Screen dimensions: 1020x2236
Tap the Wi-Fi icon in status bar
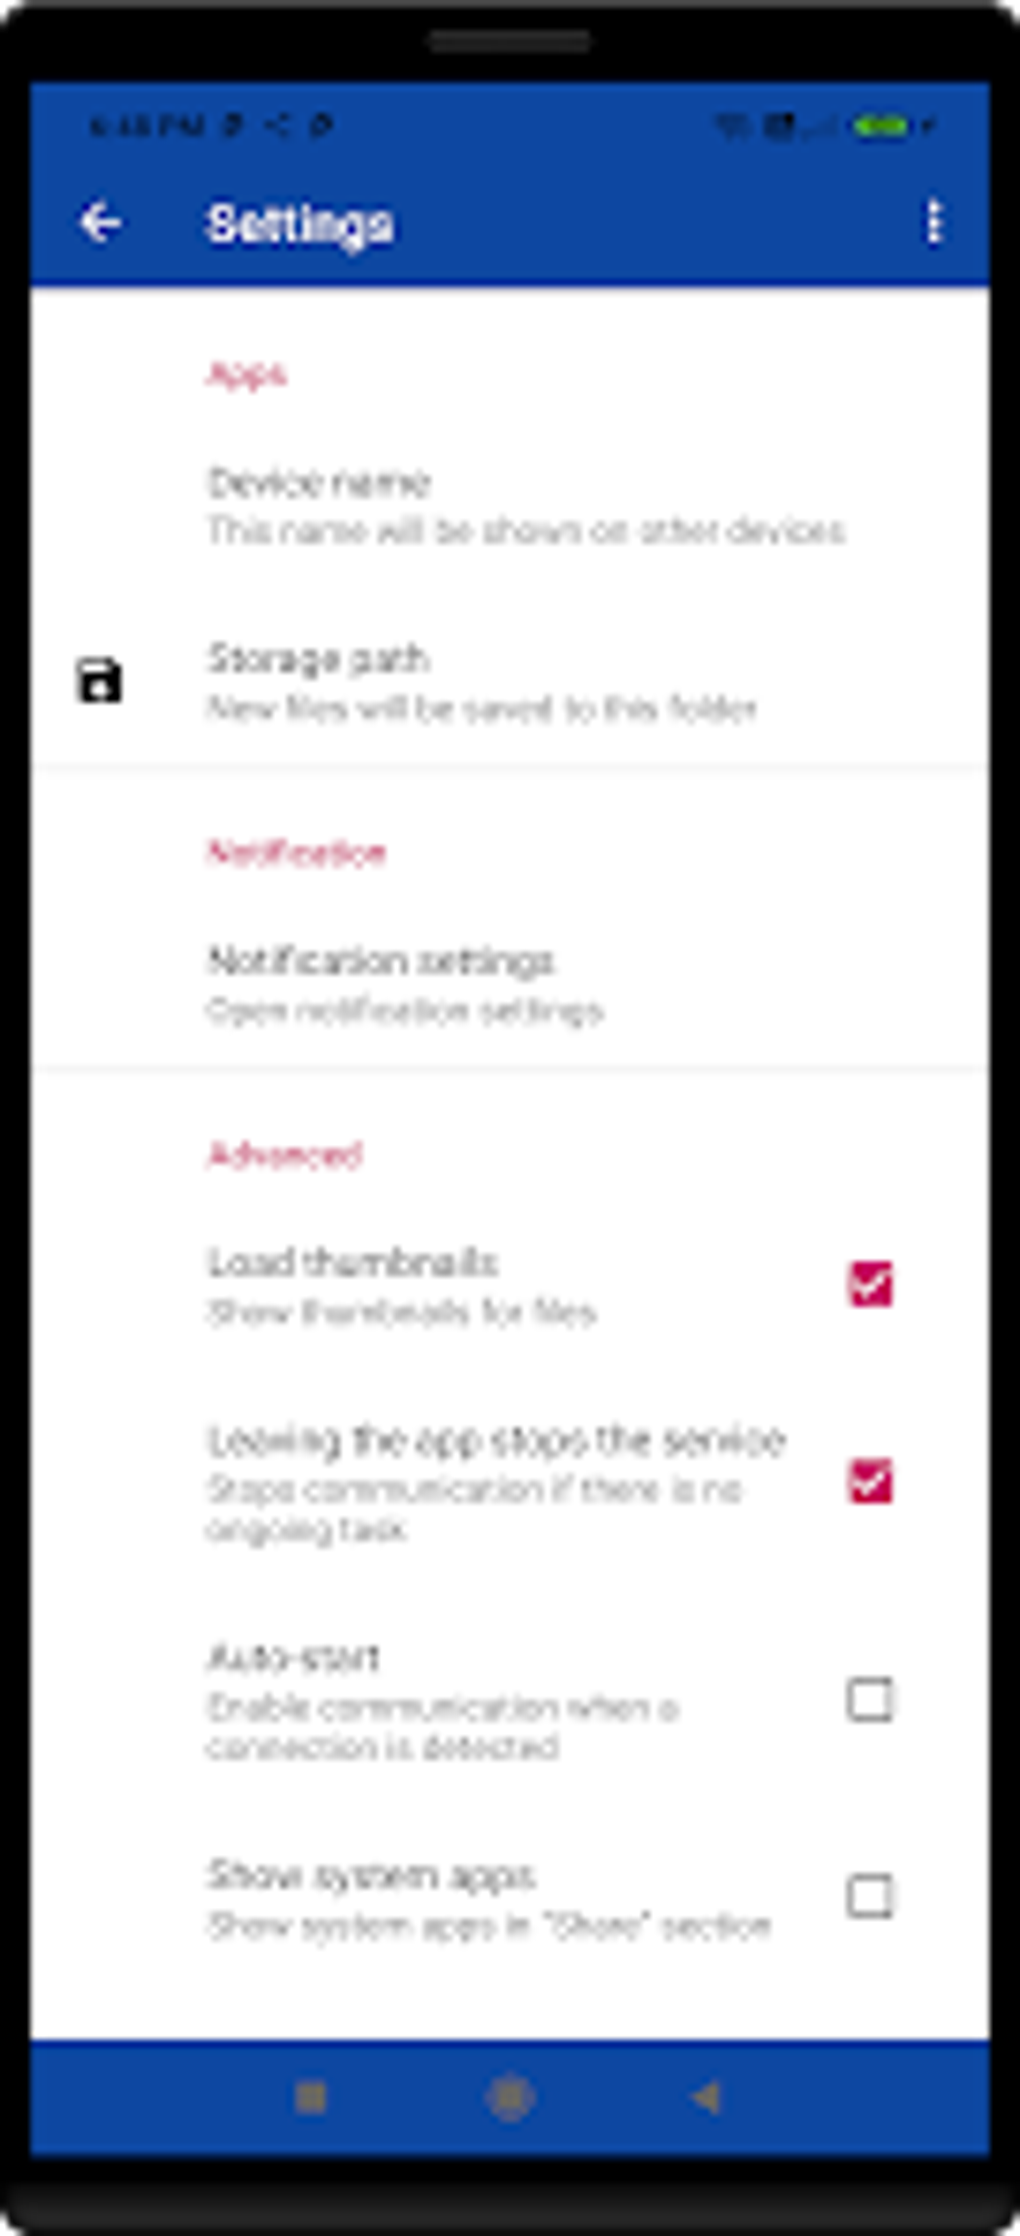point(732,126)
